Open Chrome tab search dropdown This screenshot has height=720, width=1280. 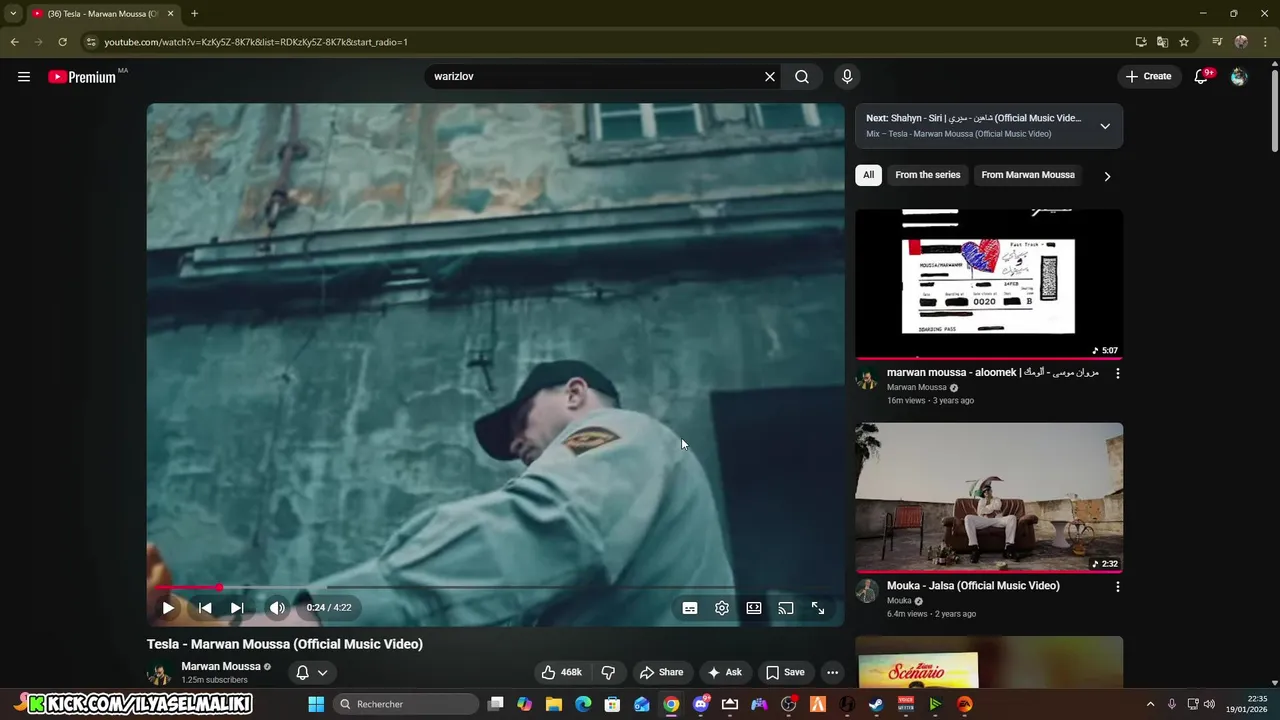(x=13, y=14)
